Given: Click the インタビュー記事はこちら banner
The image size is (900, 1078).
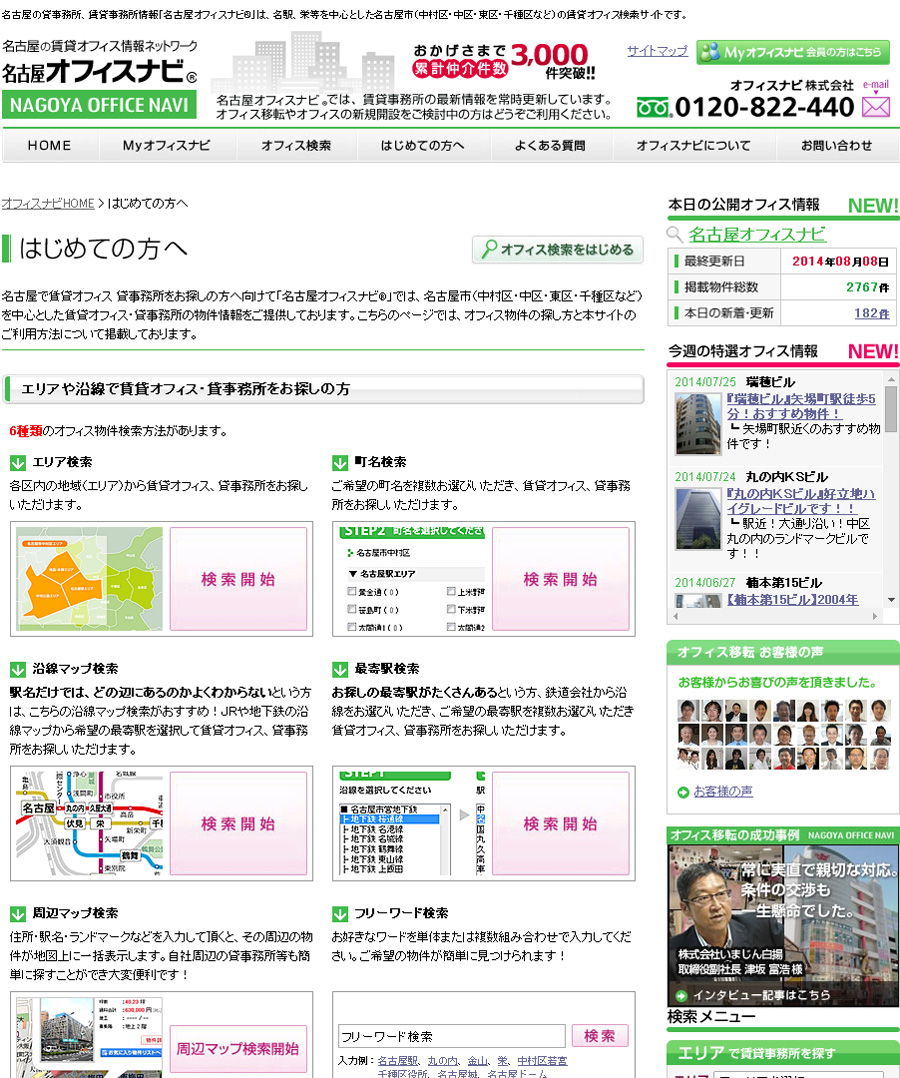Looking at the screenshot, I should 783,918.
